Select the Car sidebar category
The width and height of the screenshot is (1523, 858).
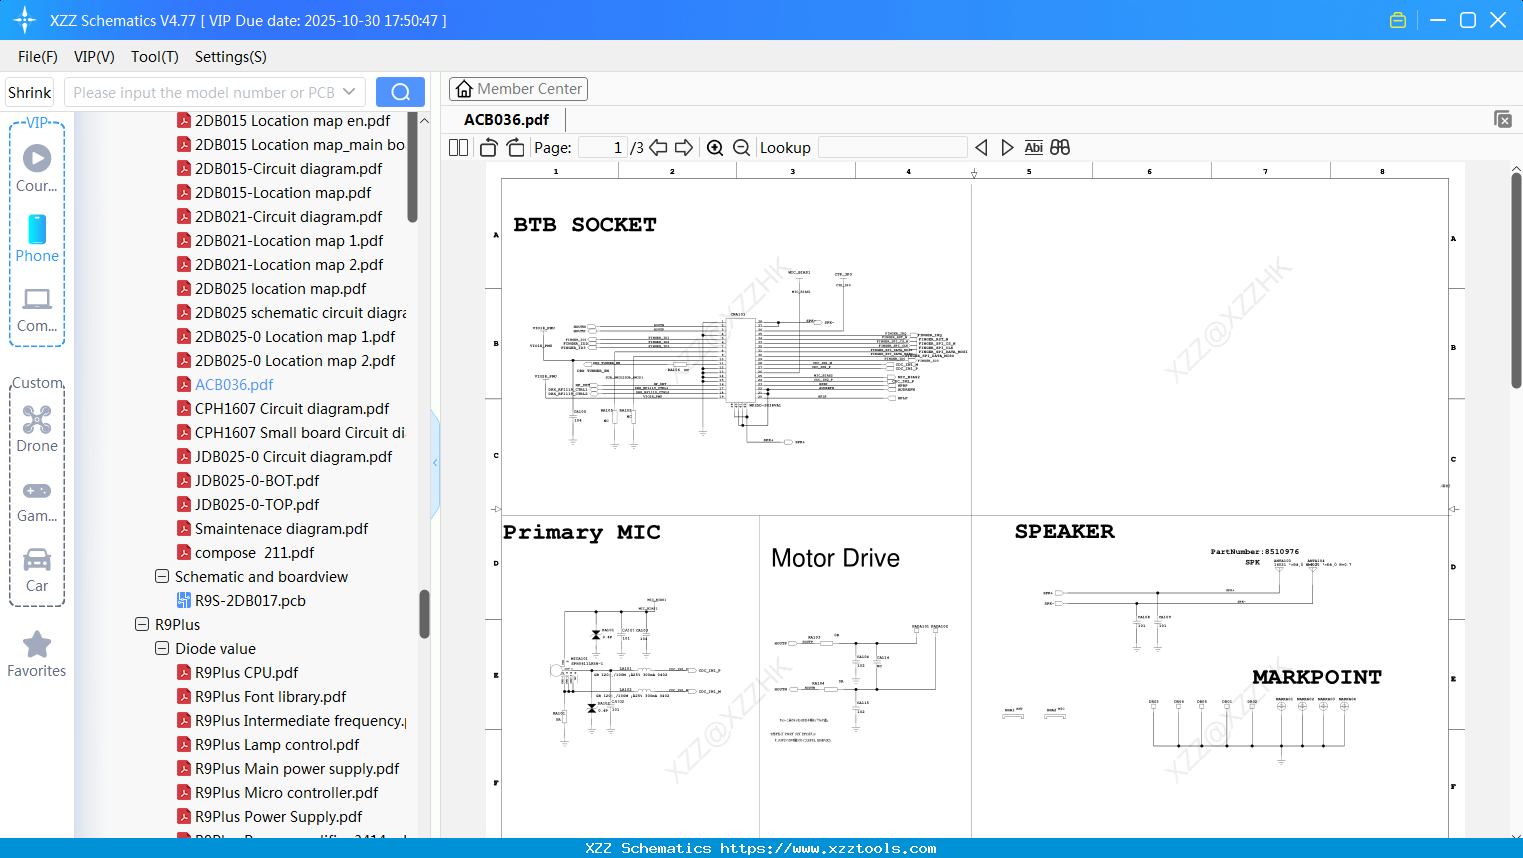coord(37,570)
